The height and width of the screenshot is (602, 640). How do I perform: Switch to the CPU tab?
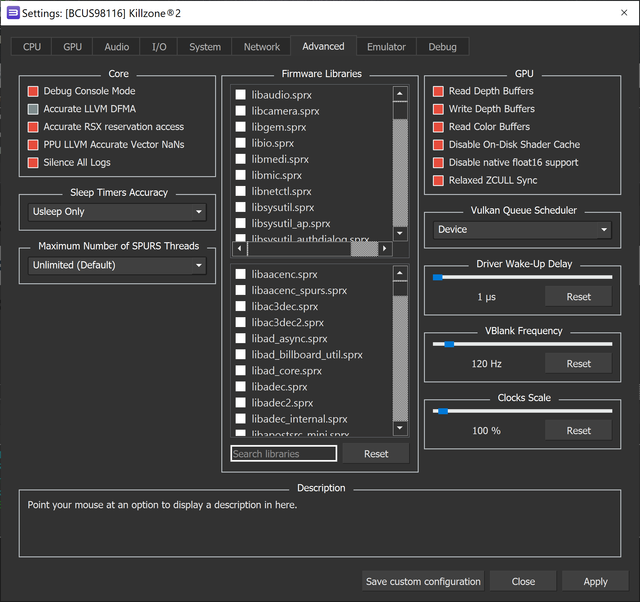click(x=31, y=47)
